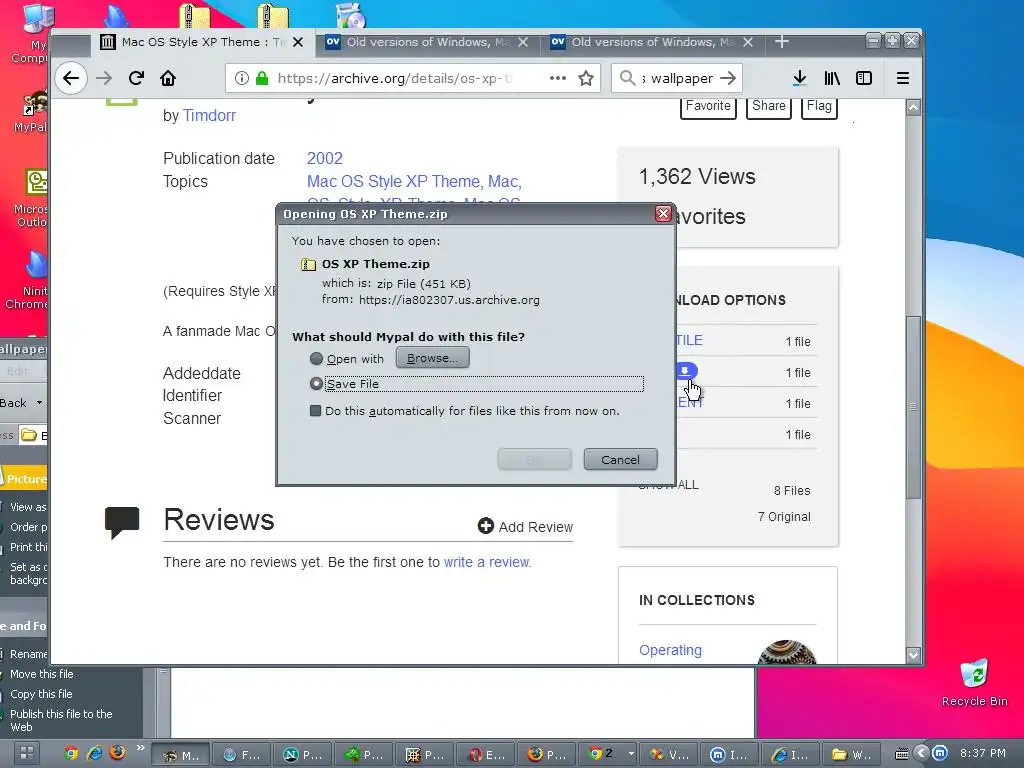
Task: Click 'Copy this file' in Explorer window
Action: click(x=41, y=694)
